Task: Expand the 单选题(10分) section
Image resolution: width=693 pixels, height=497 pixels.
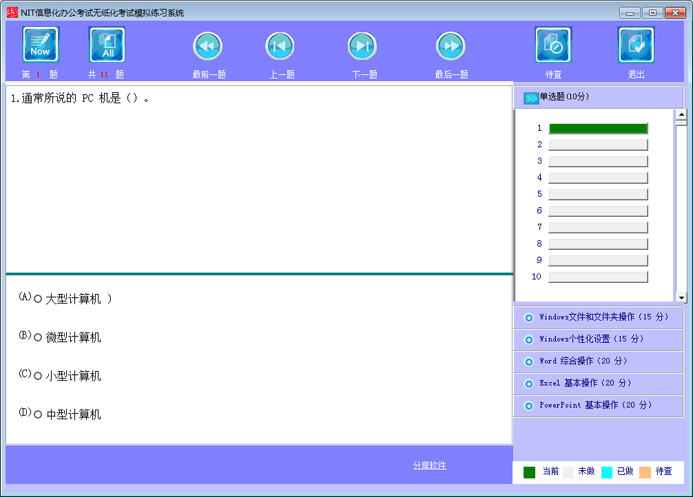Action: coord(598,97)
